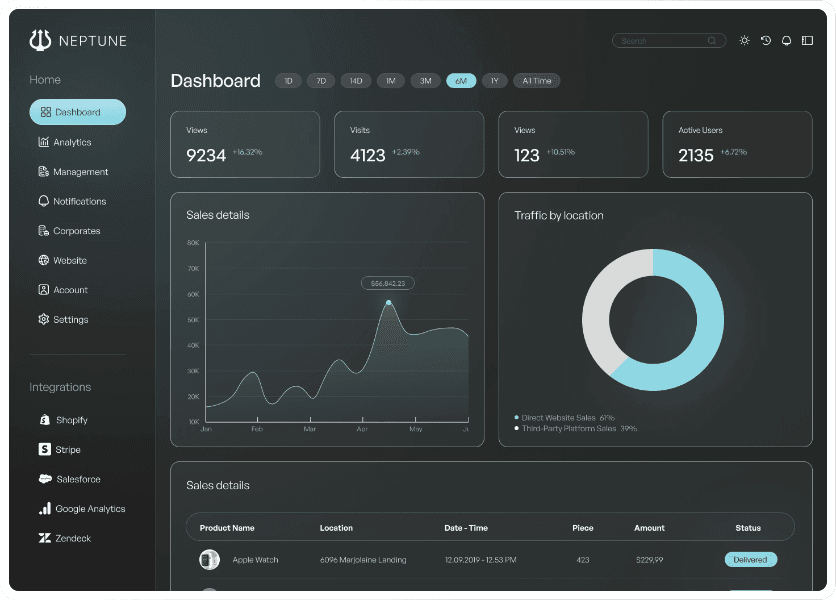836x600 pixels.
Task: Click the Apple Watch product thumbnail
Action: coord(210,559)
